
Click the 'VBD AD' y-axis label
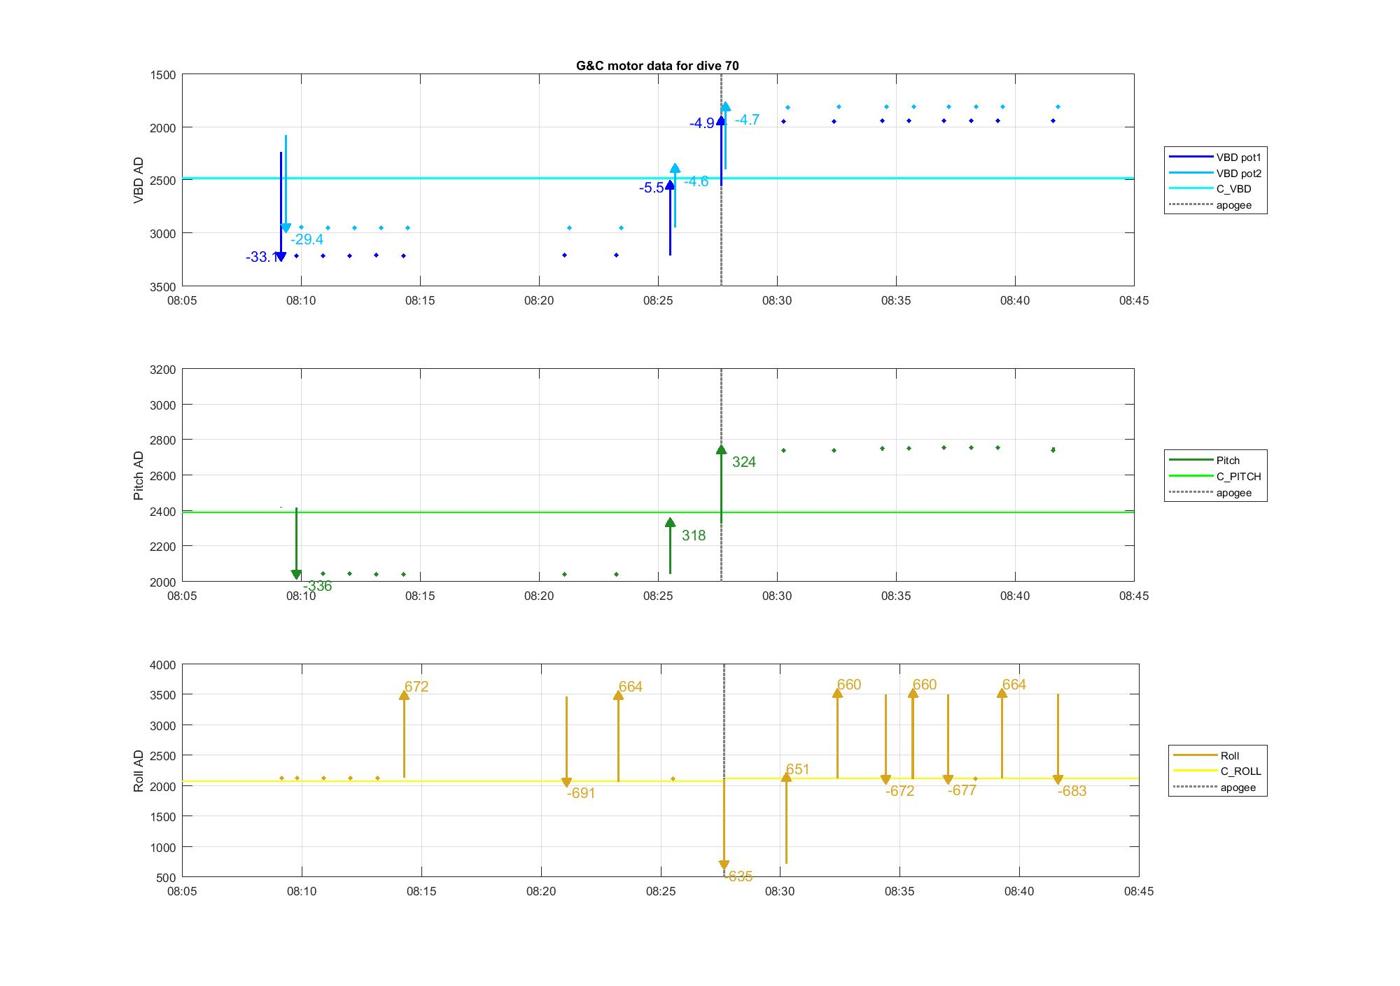139,180
